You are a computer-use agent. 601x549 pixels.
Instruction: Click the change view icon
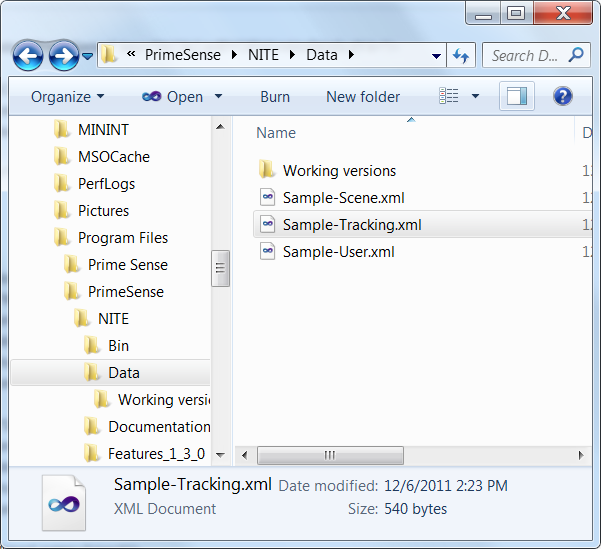tap(449, 97)
